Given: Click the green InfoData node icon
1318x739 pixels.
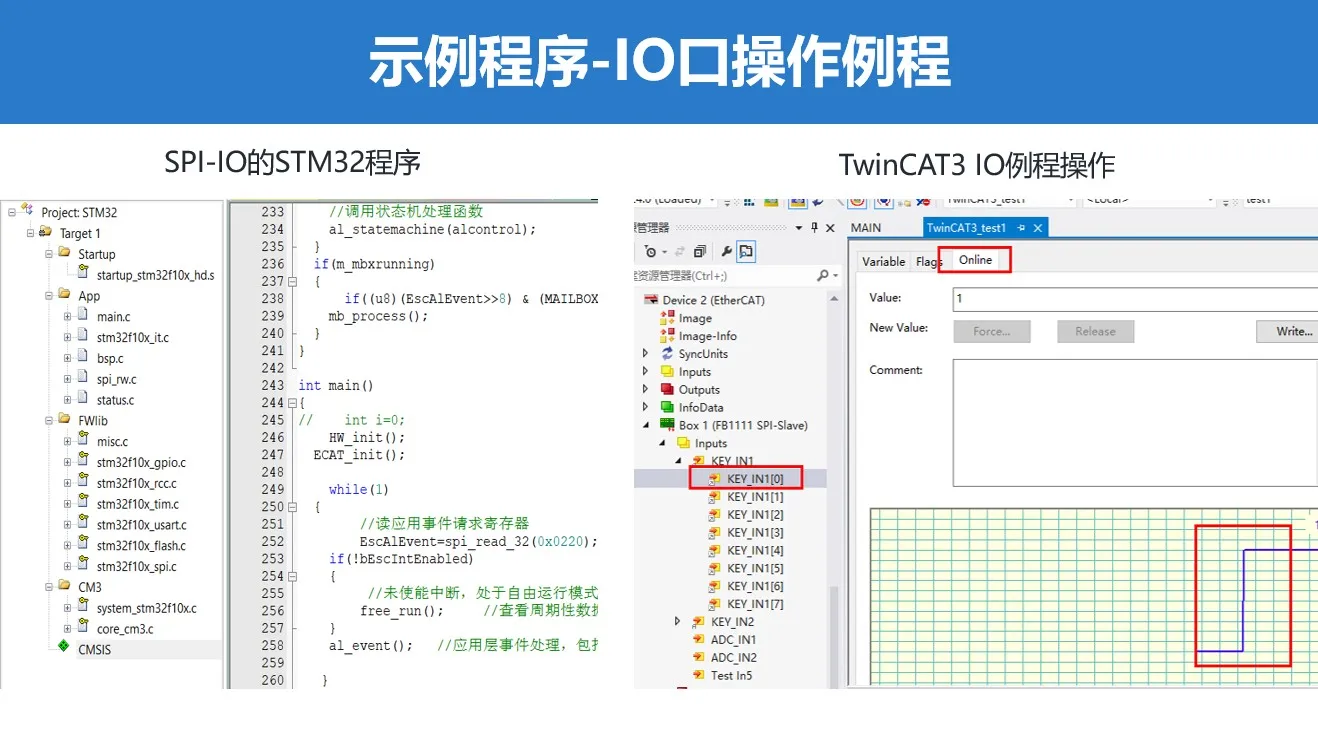Looking at the screenshot, I should coord(668,408).
